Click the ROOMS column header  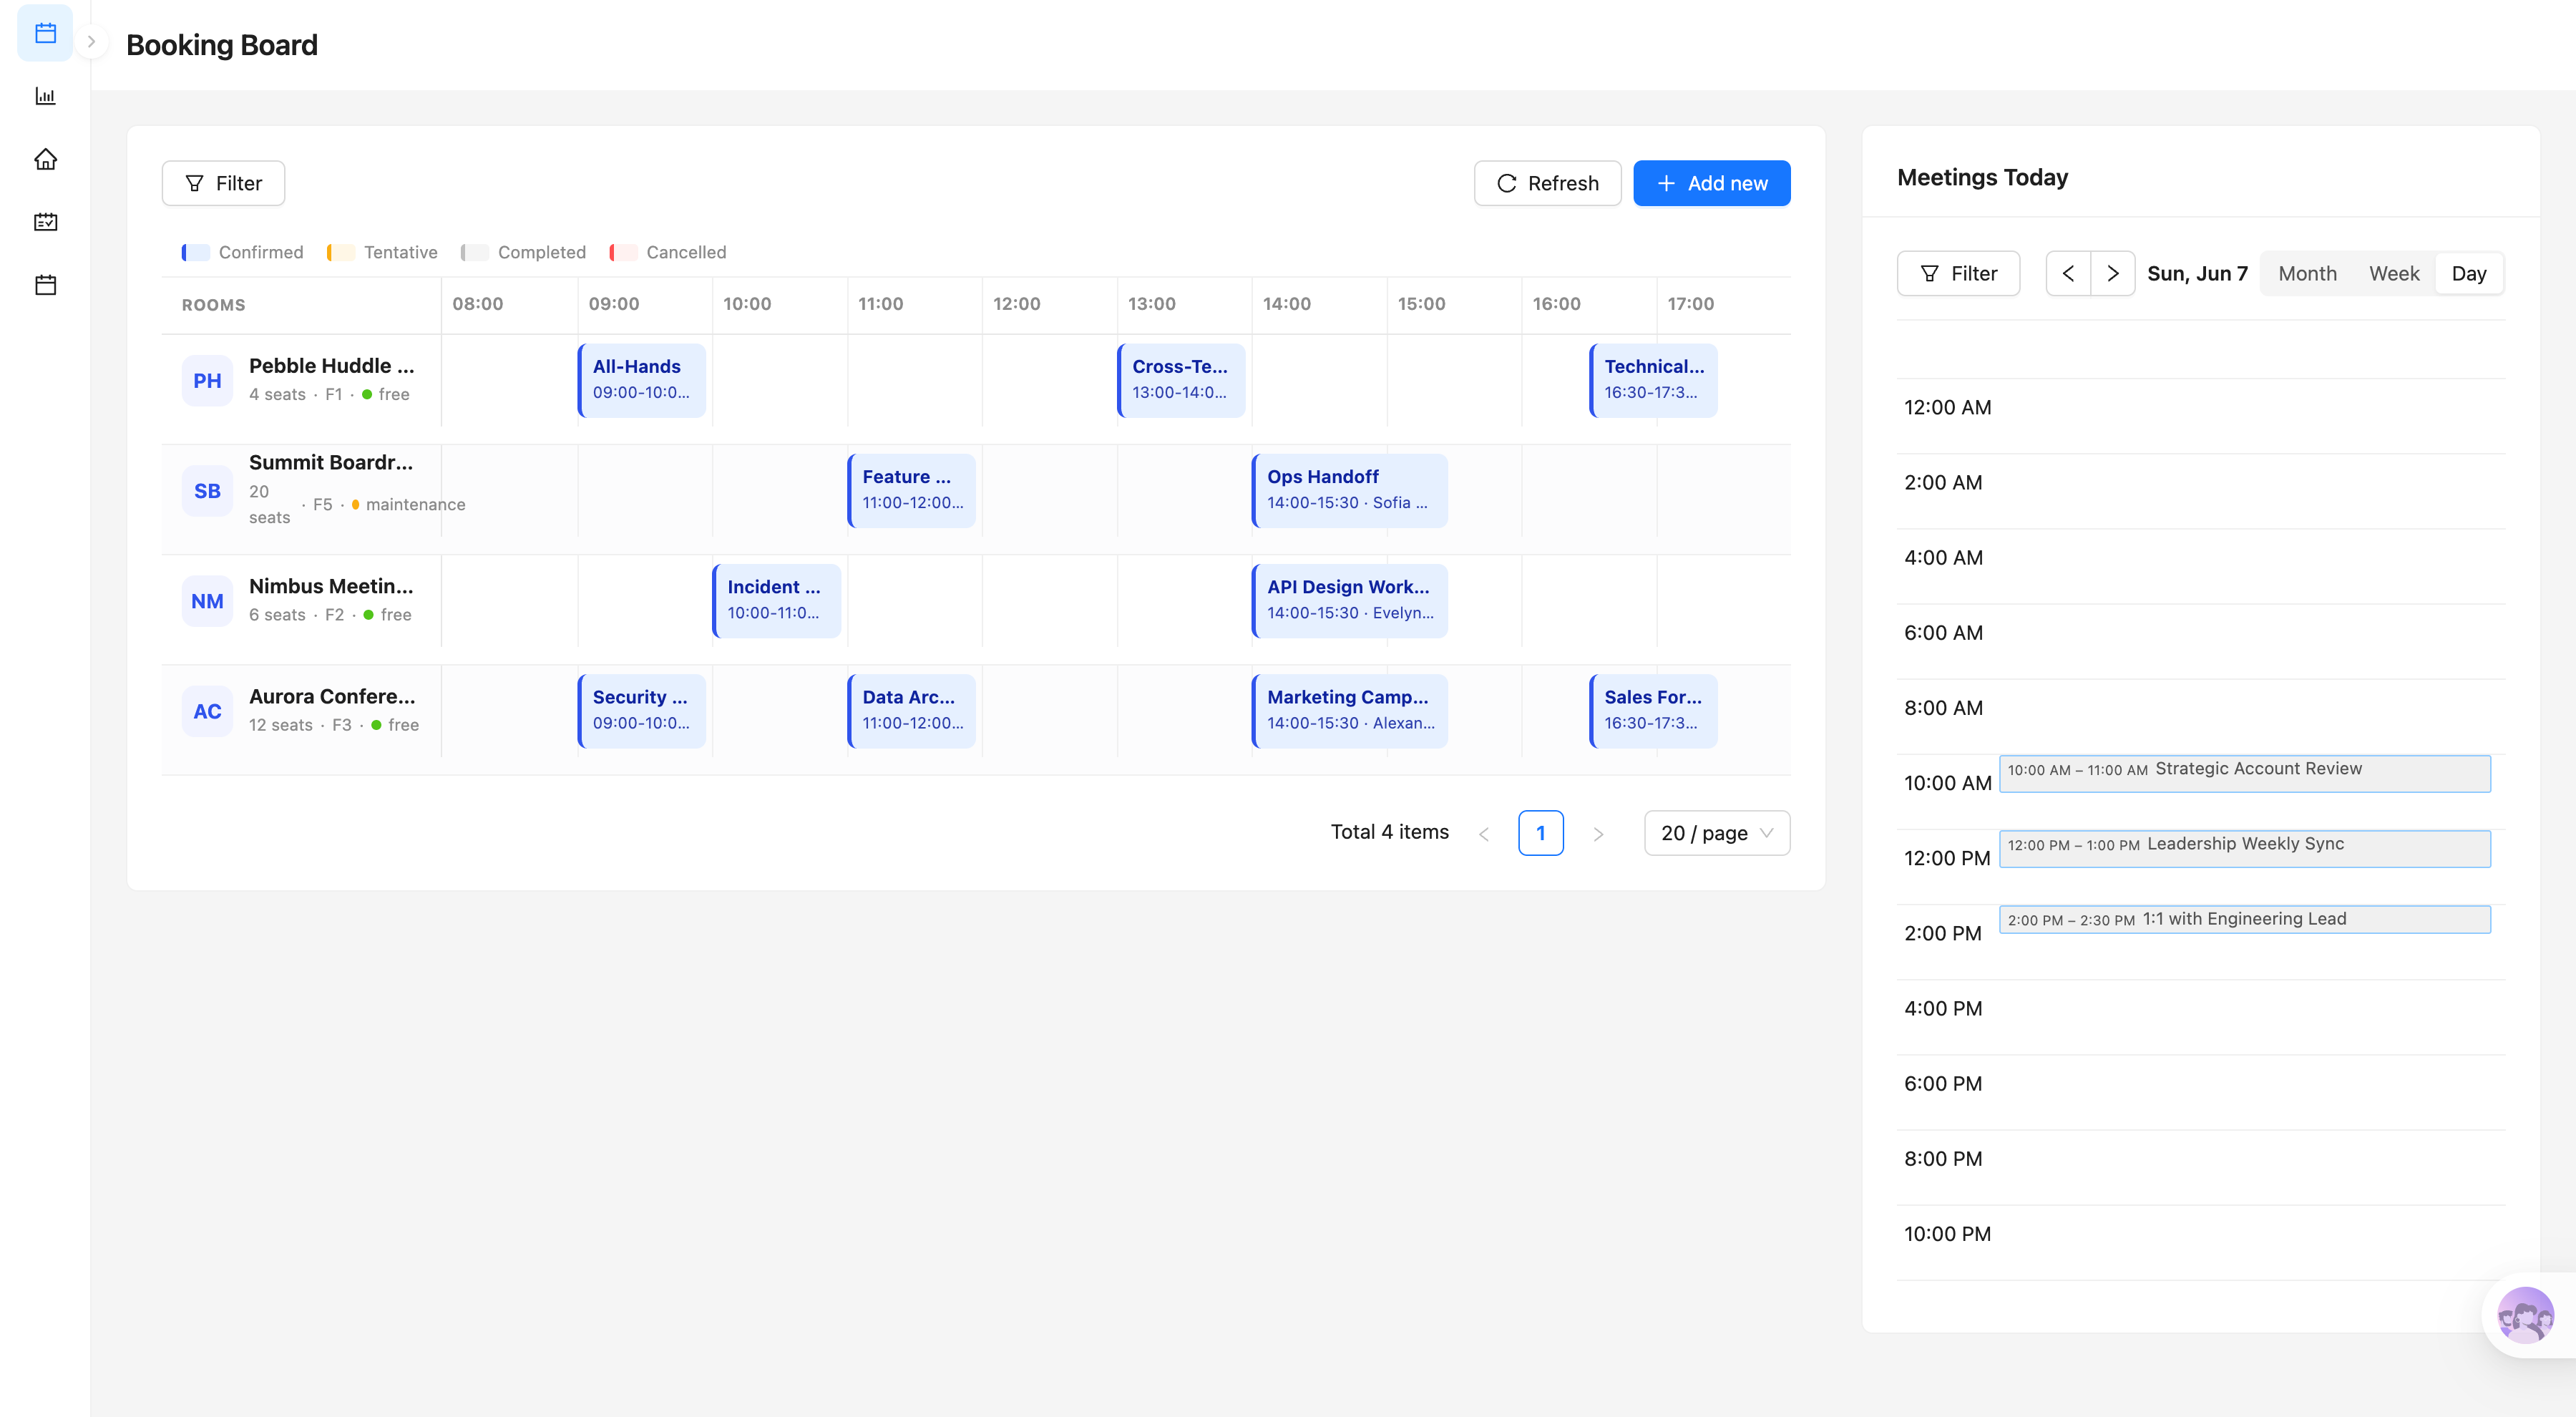point(213,305)
